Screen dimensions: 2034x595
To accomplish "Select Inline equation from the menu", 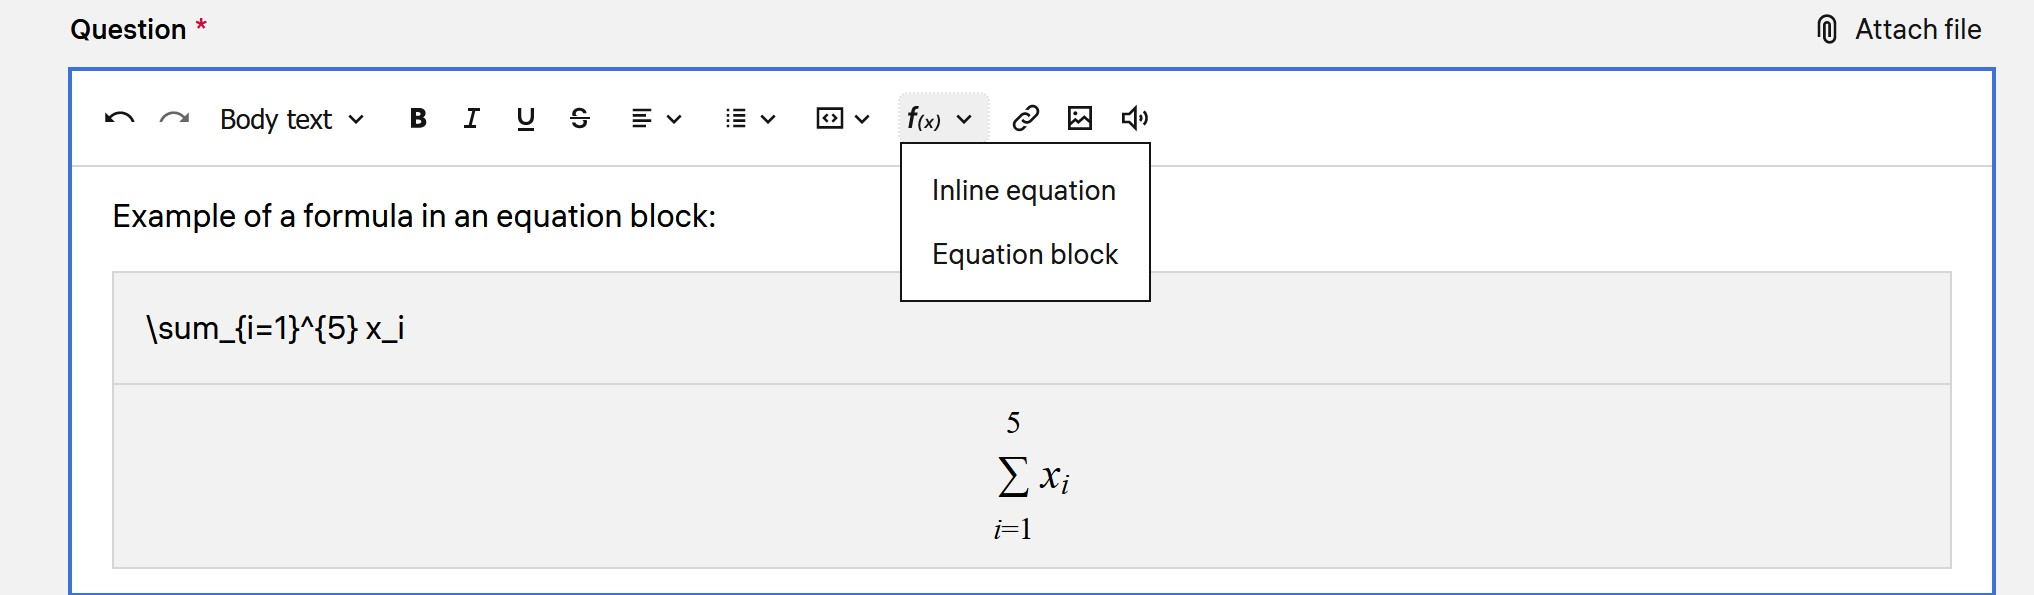I will (x=1023, y=190).
